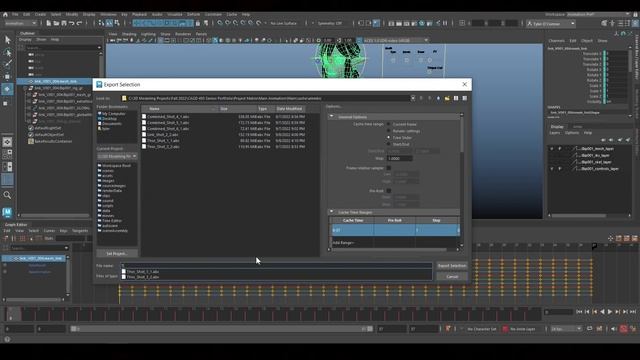
Task: Toggle the red auto keyframe button
Action: (x=624, y=329)
